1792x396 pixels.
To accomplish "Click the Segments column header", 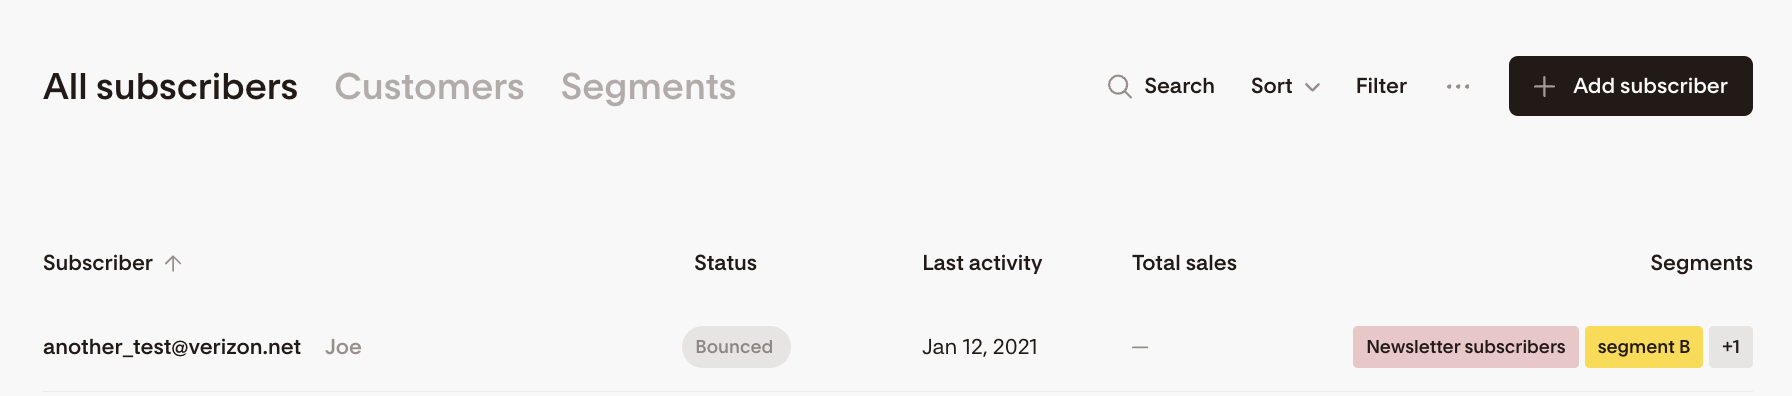I will [1701, 263].
